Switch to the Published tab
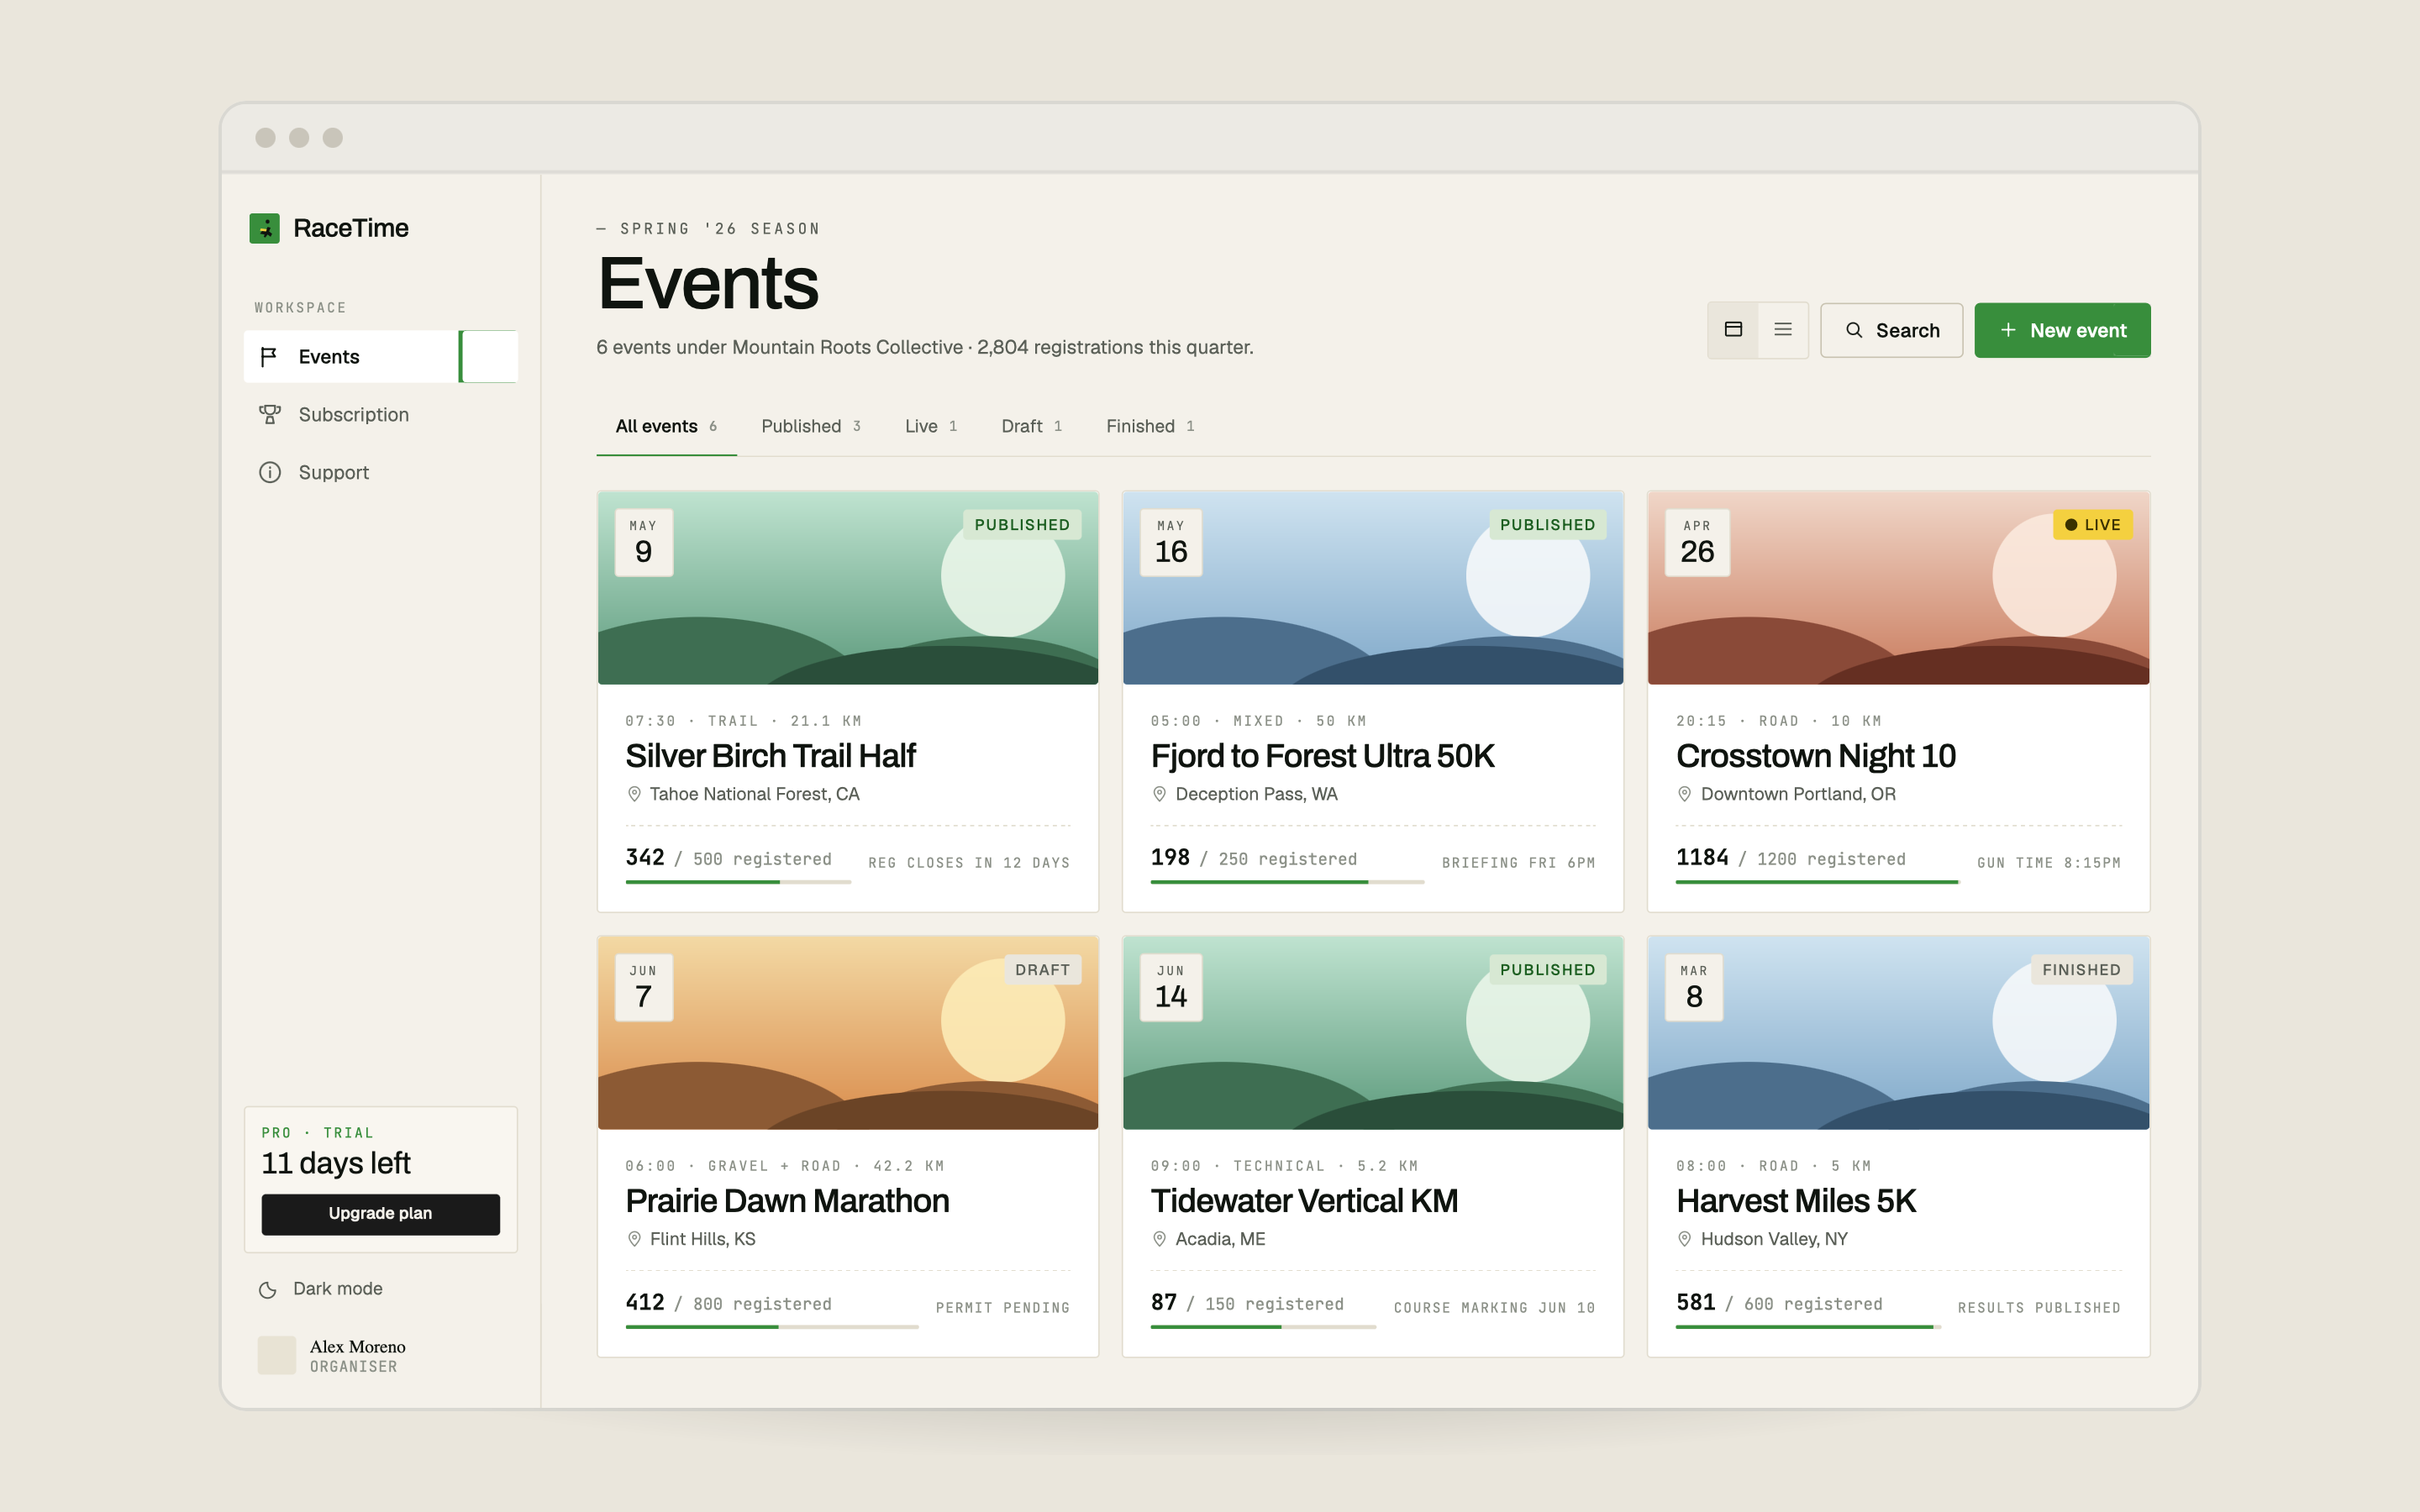 click(811, 426)
